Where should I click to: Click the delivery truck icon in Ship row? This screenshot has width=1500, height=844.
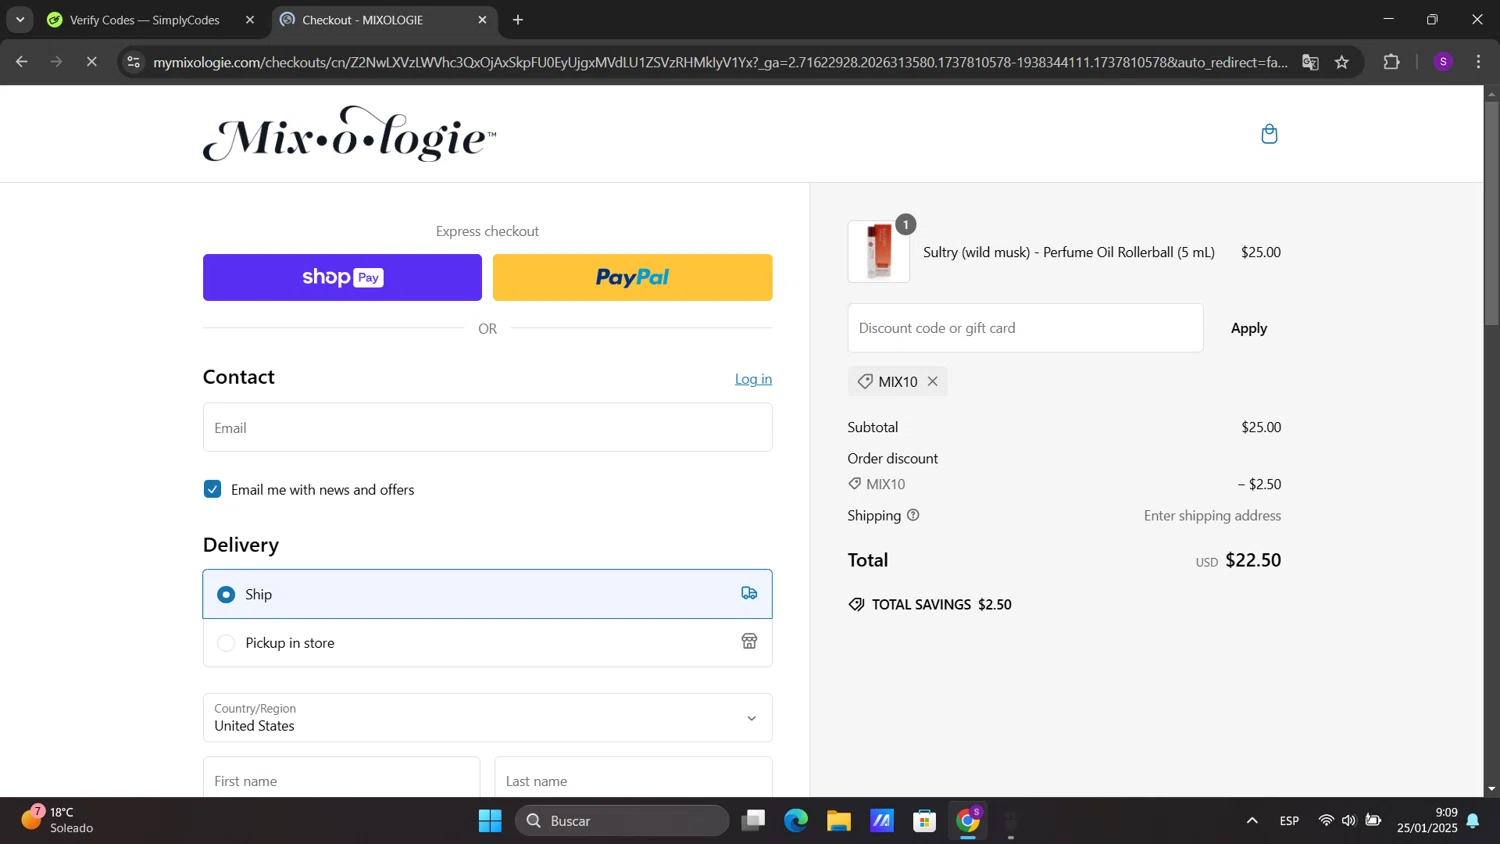(749, 593)
